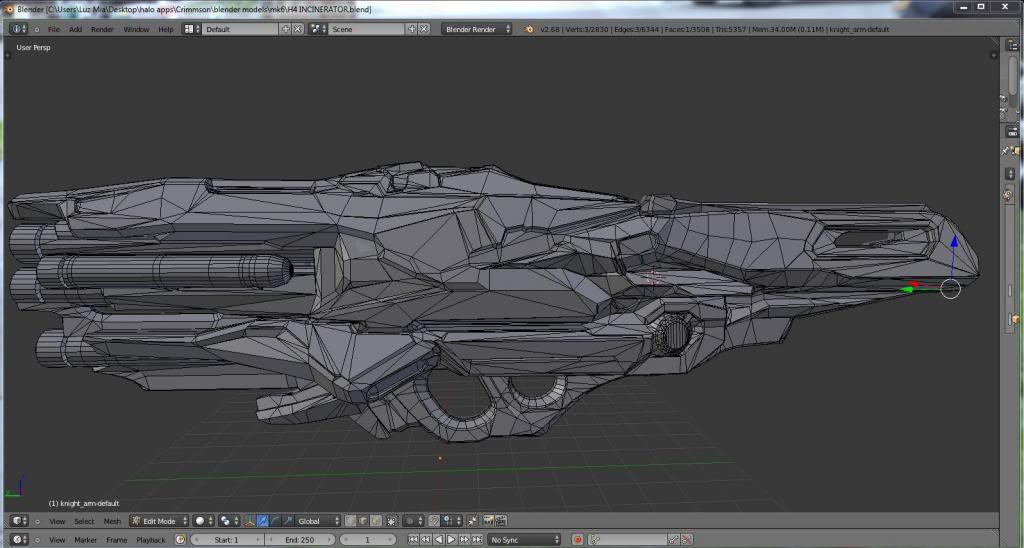The height and width of the screenshot is (548, 1024).
Task: Open the Edit Mode dropdown
Action: click(158, 521)
